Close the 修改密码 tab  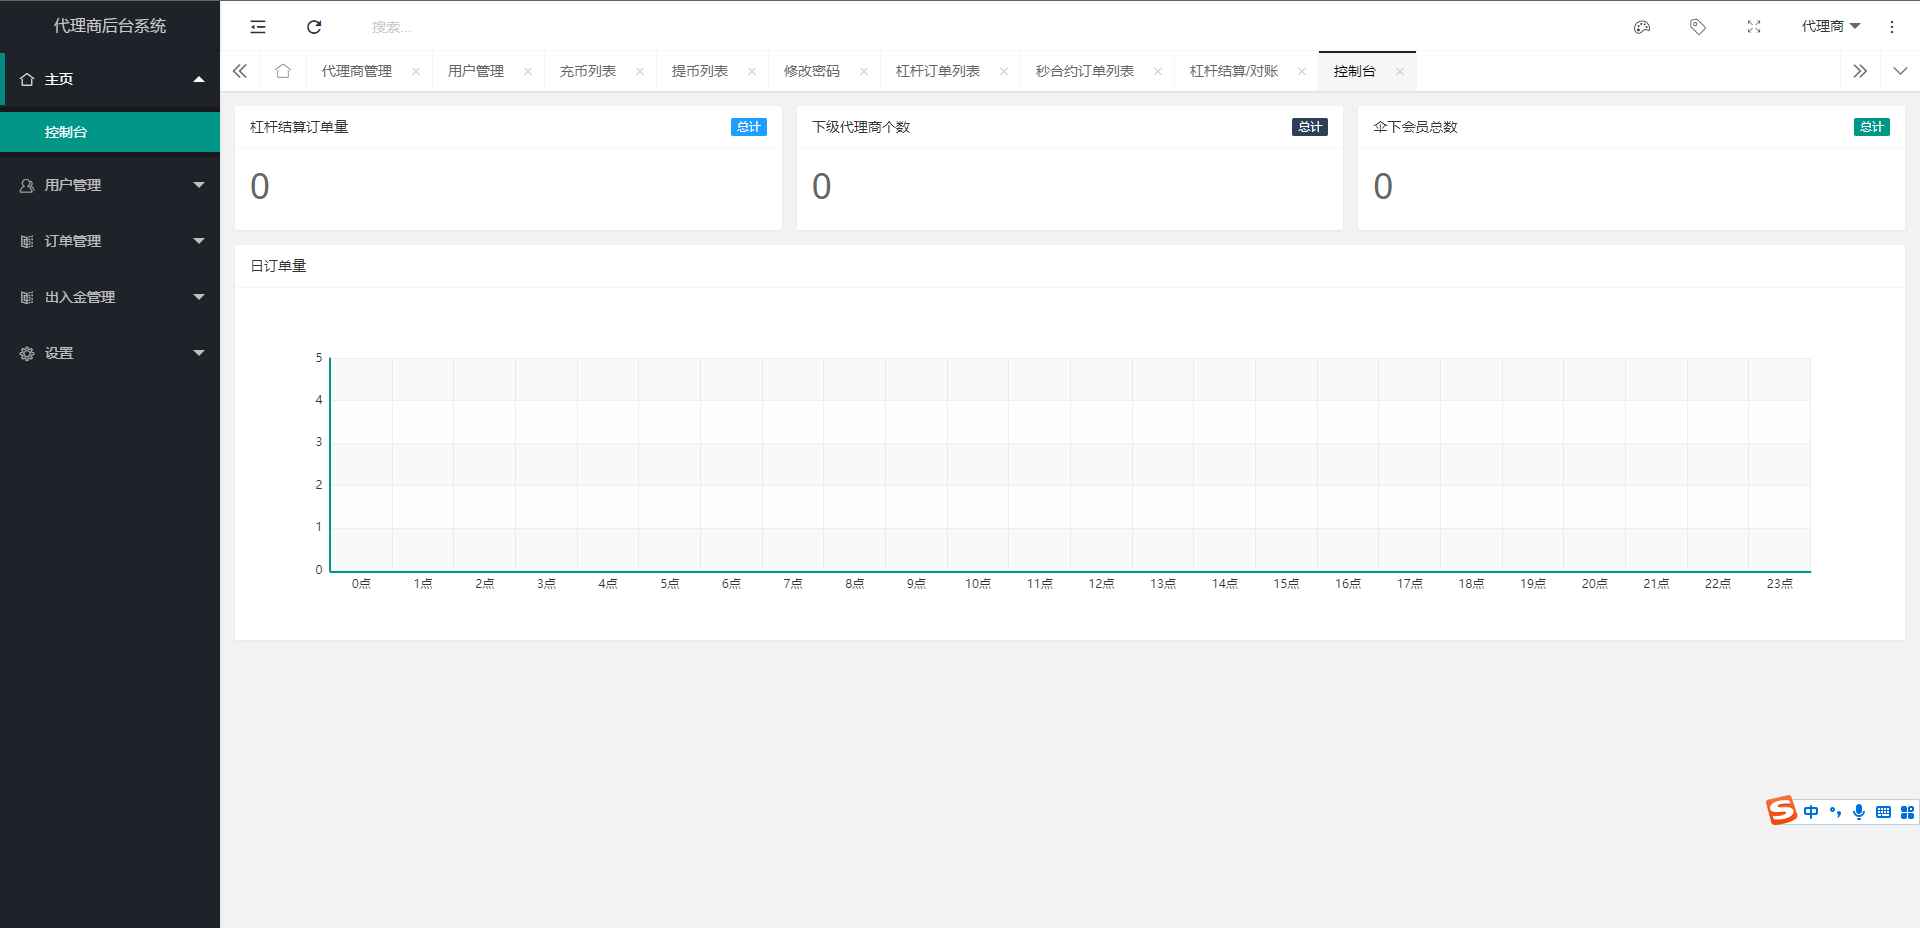[864, 71]
